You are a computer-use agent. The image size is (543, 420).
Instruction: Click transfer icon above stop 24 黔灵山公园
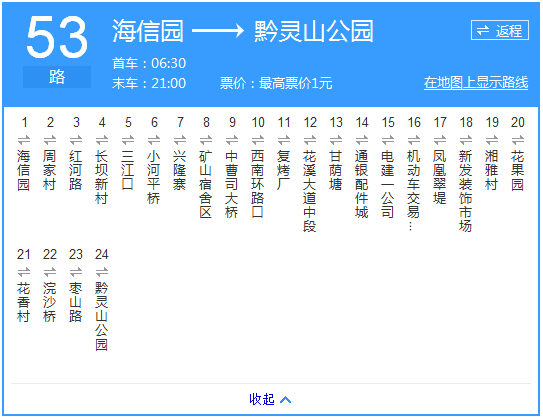[x=102, y=272]
